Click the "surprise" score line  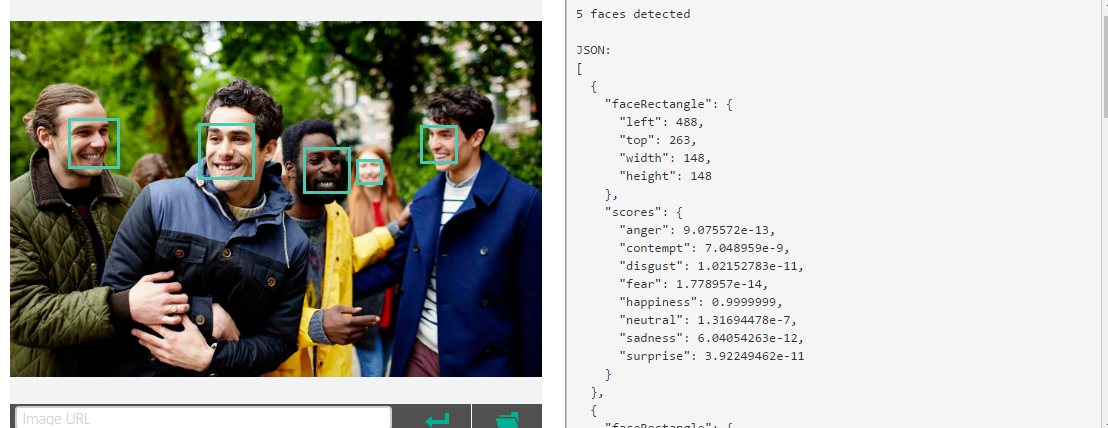[x=712, y=356]
